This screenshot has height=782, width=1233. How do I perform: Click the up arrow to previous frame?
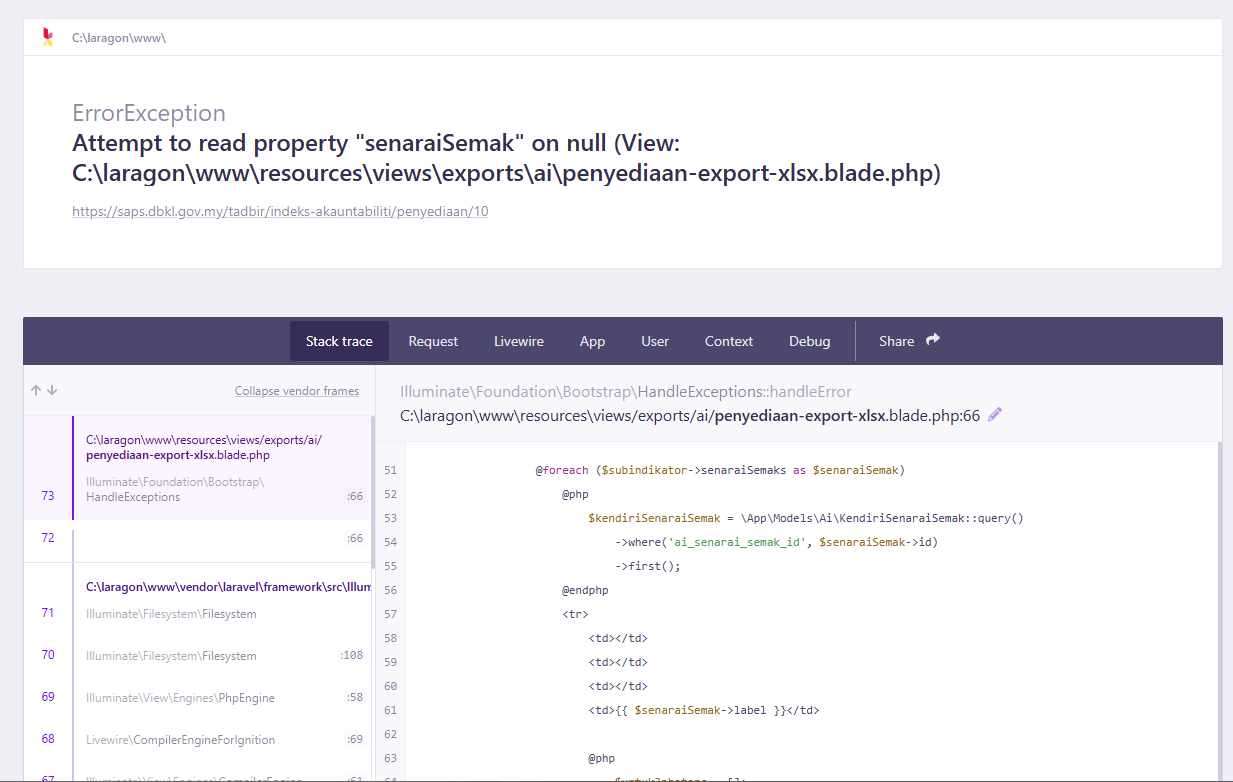[36, 391]
